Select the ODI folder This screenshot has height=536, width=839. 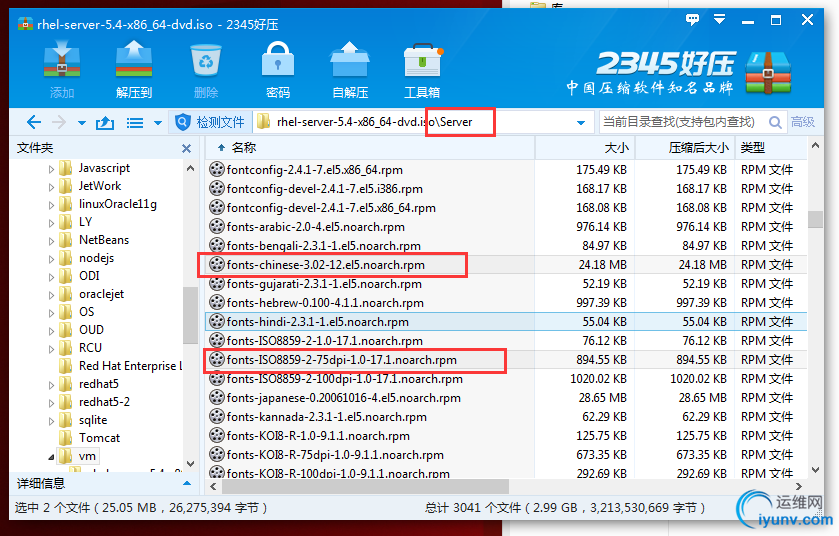pyautogui.click(x=89, y=275)
